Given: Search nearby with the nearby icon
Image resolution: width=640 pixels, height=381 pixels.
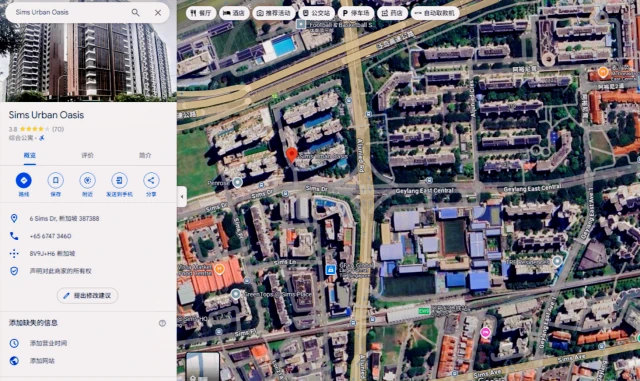Looking at the screenshot, I should (87, 180).
